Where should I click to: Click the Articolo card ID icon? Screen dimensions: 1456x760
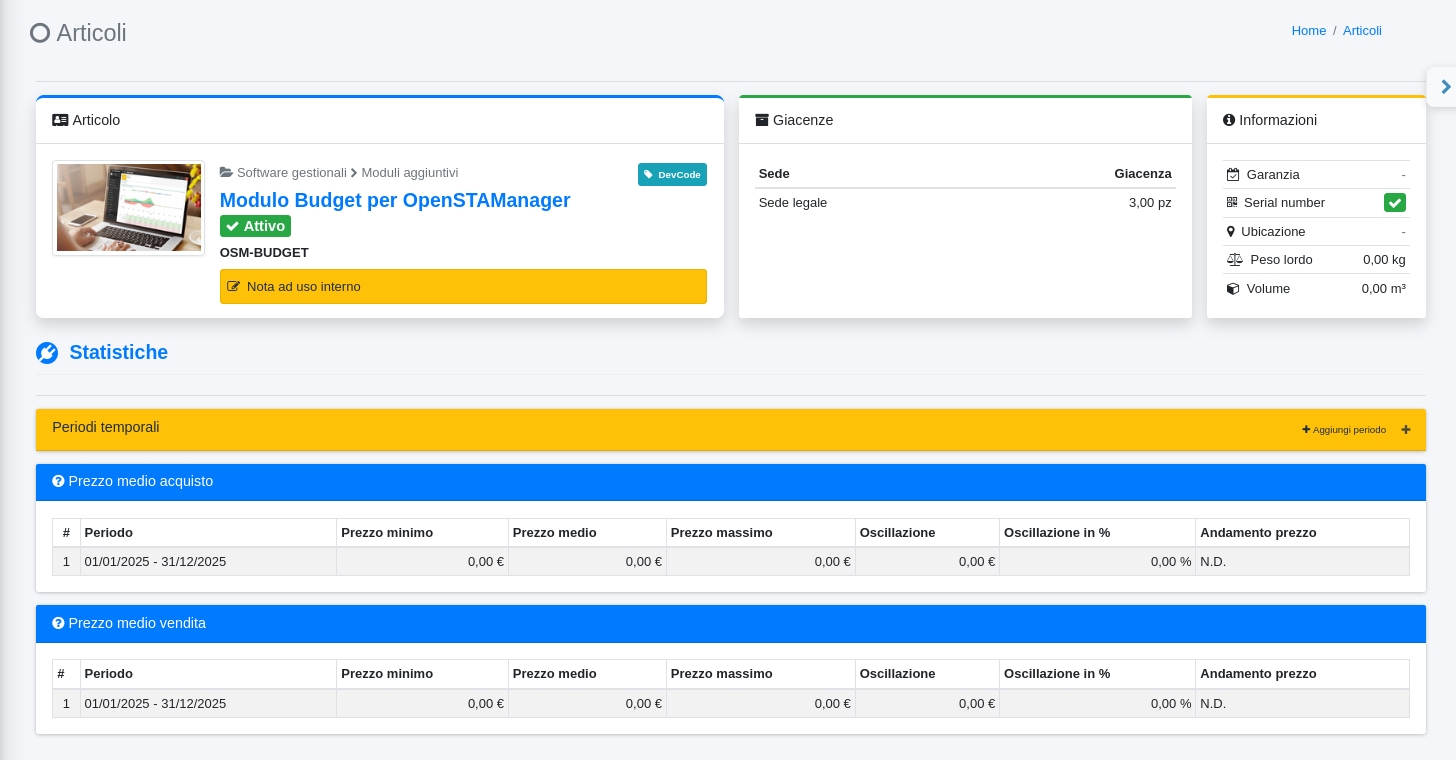(60, 120)
